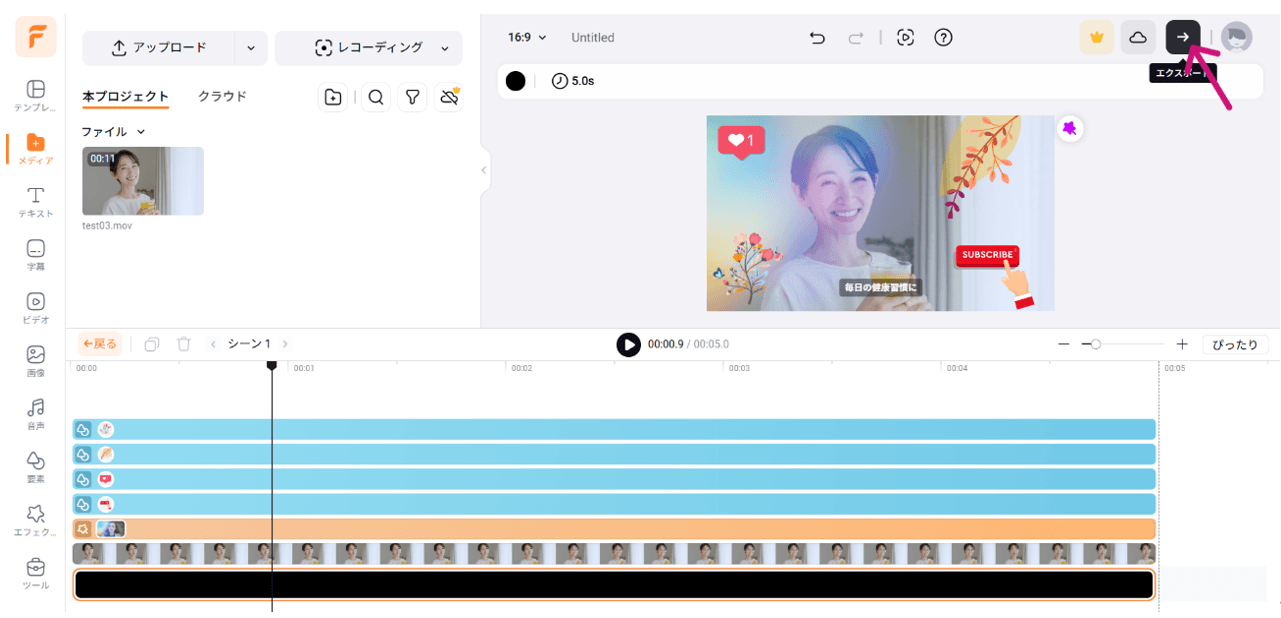1281x618 pixels.
Task: Open the help question mark icon
Action: pos(943,37)
